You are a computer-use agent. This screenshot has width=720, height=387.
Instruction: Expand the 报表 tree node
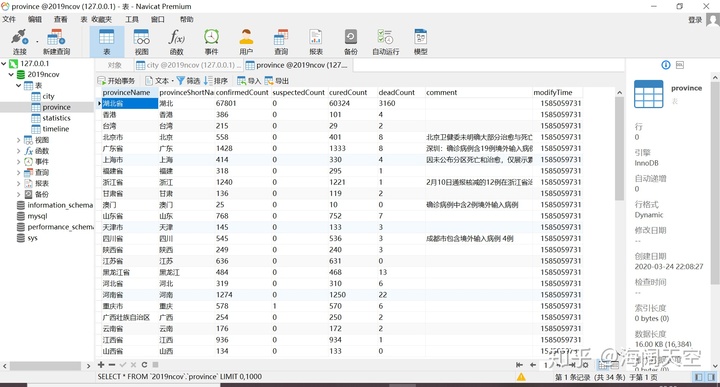[x=19, y=183]
